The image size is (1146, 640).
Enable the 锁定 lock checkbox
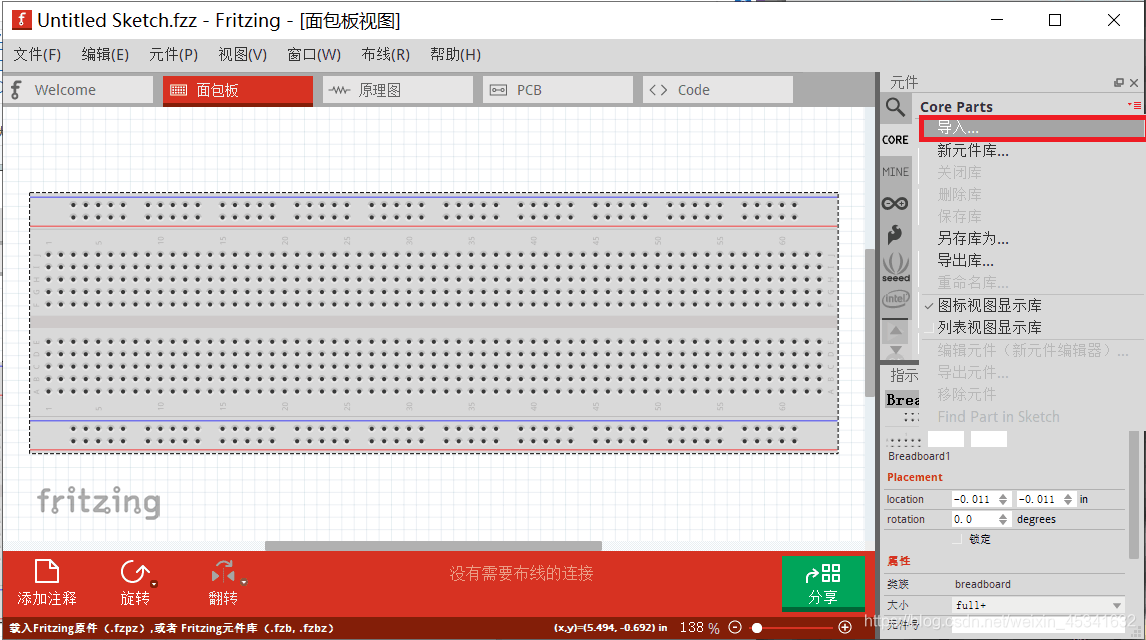(957, 538)
